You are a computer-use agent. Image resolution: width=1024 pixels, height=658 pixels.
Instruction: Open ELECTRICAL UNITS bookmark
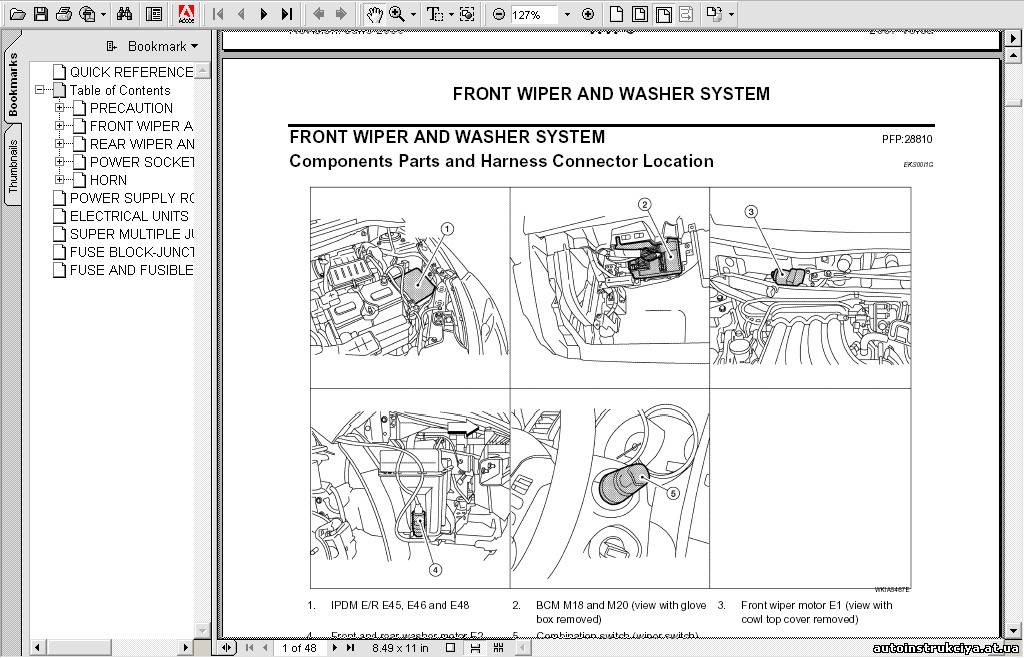click(x=129, y=216)
